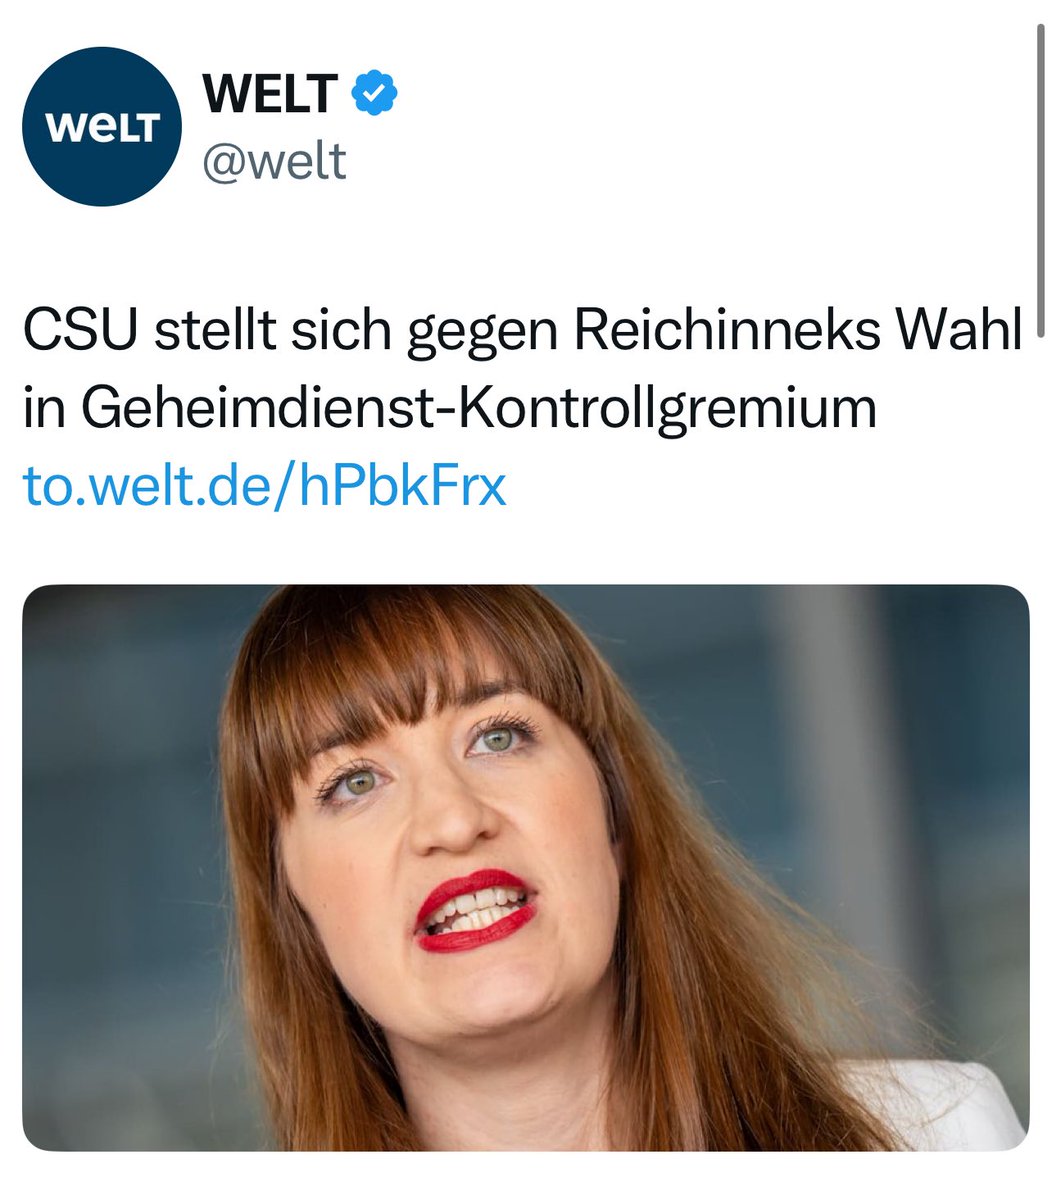Click the word CSU at tweet start
Image resolution: width=1052 pixels, height=1200 pixels.
point(81,333)
